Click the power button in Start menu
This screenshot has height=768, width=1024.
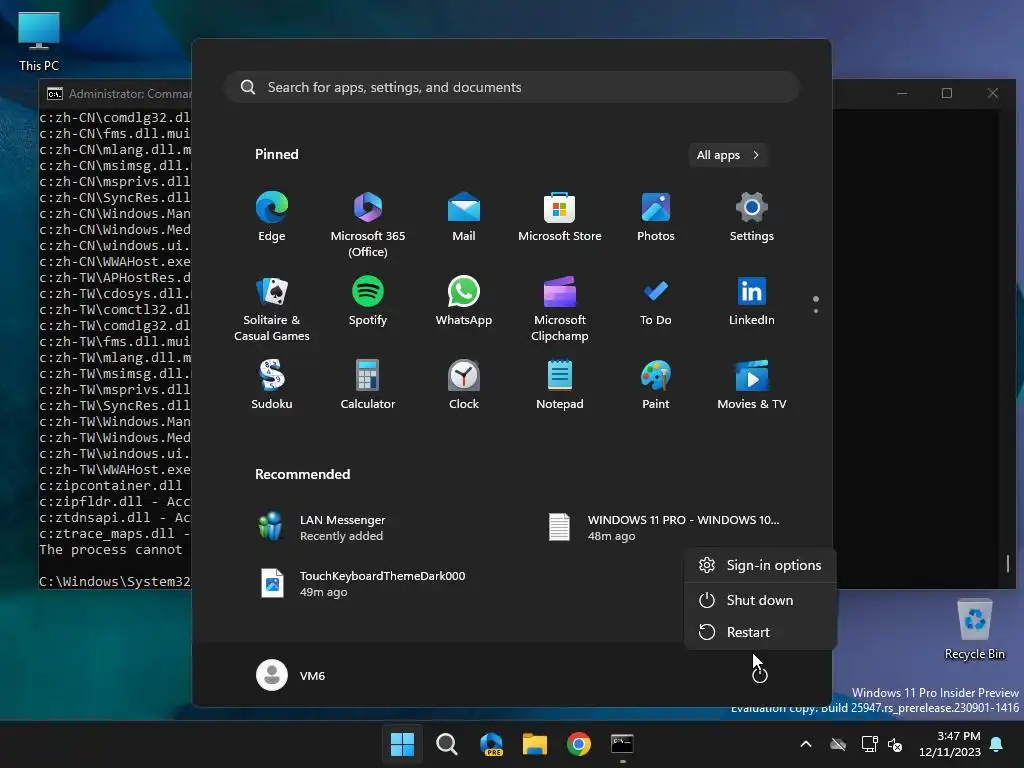click(x=760, y=675)
